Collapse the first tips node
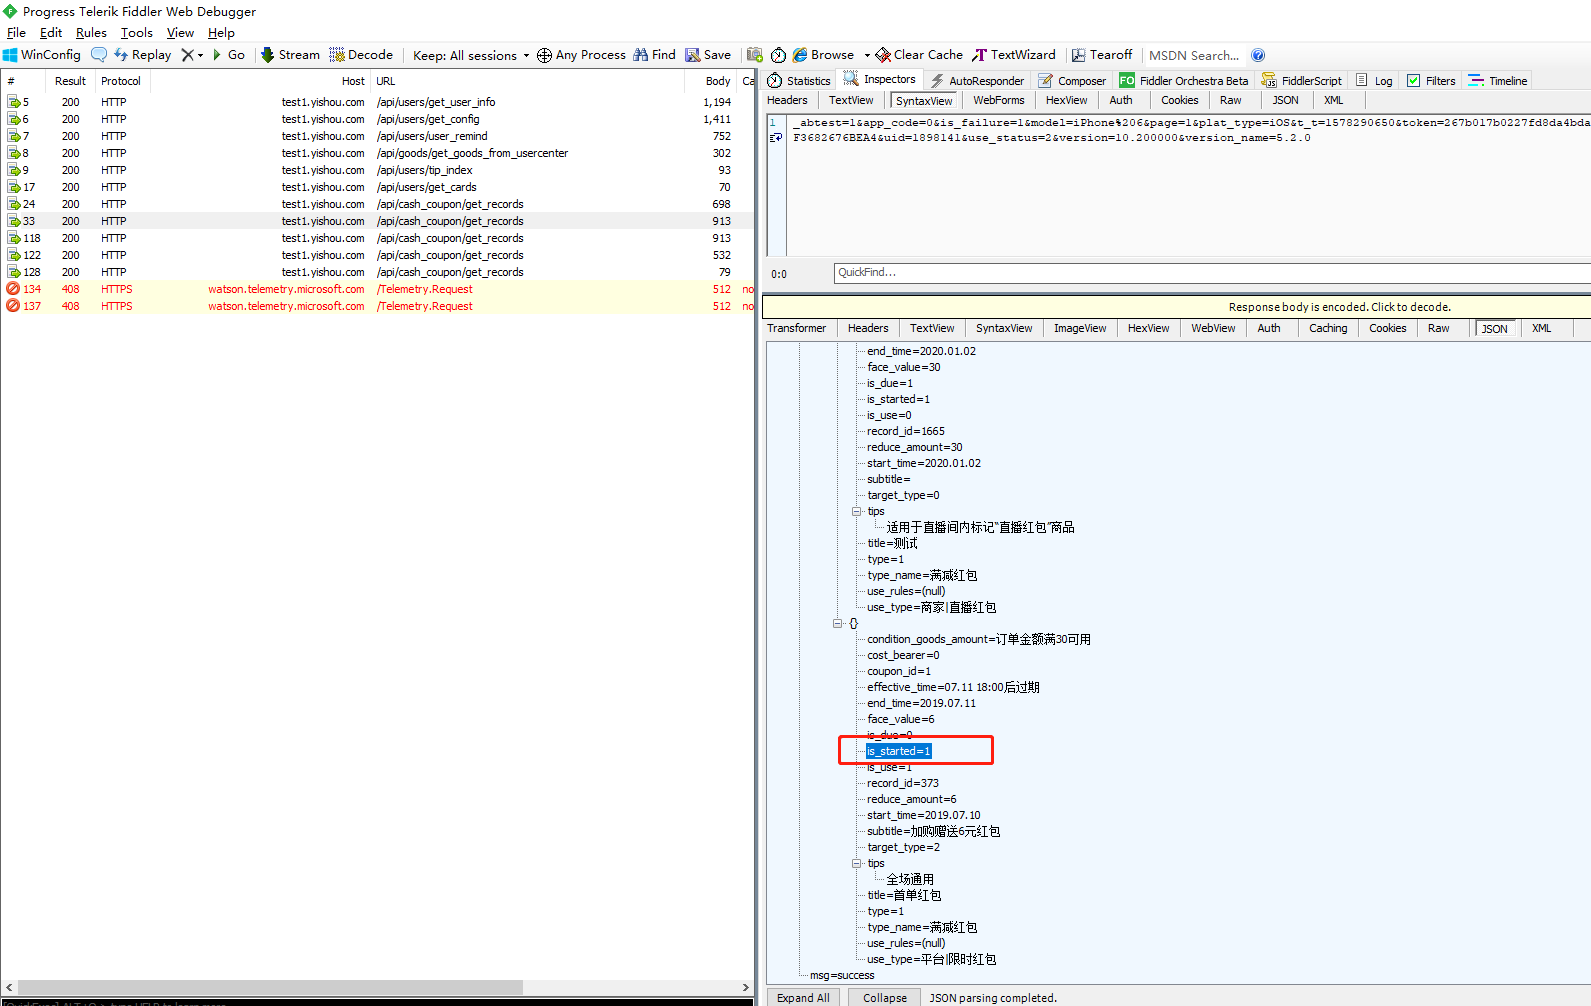 [x=856, y=511]
